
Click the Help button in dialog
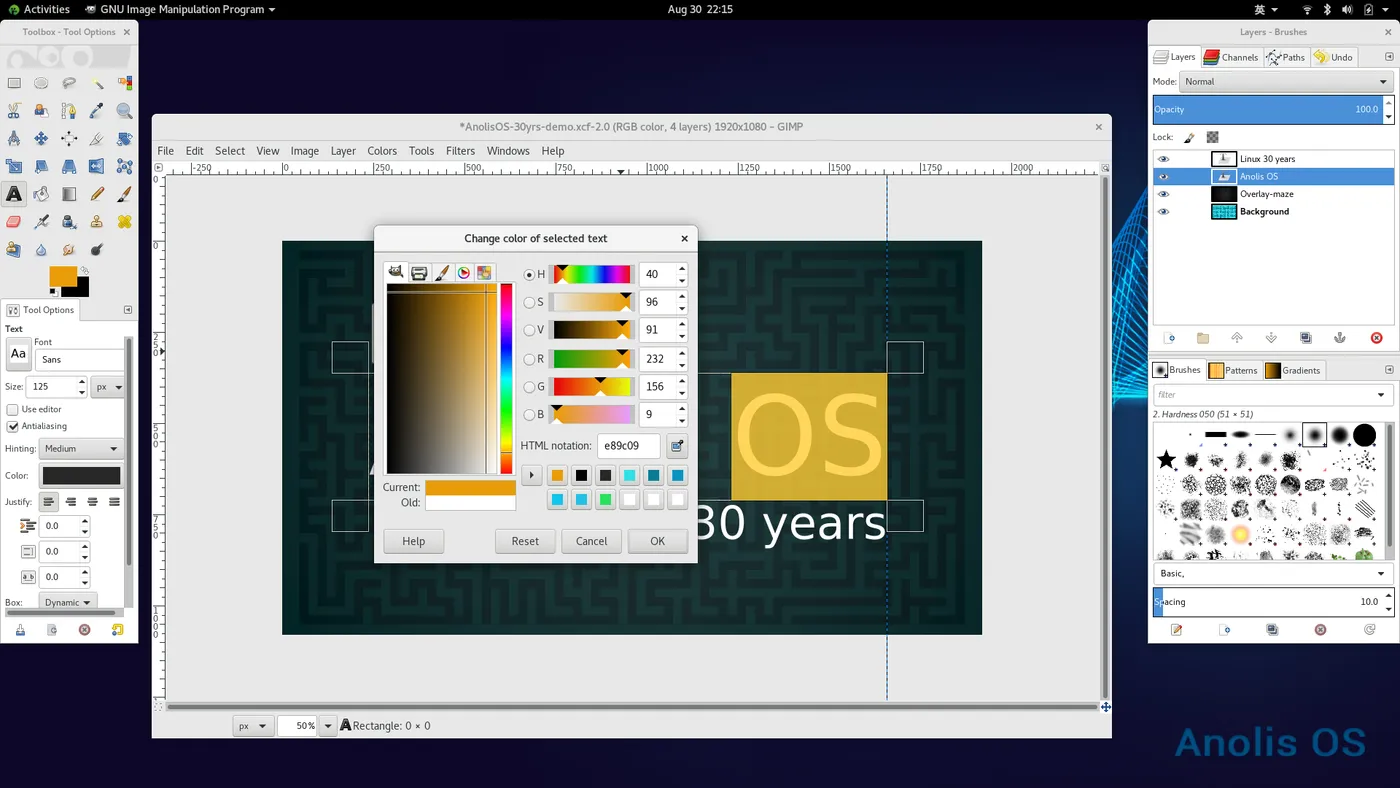click(414, 541)
